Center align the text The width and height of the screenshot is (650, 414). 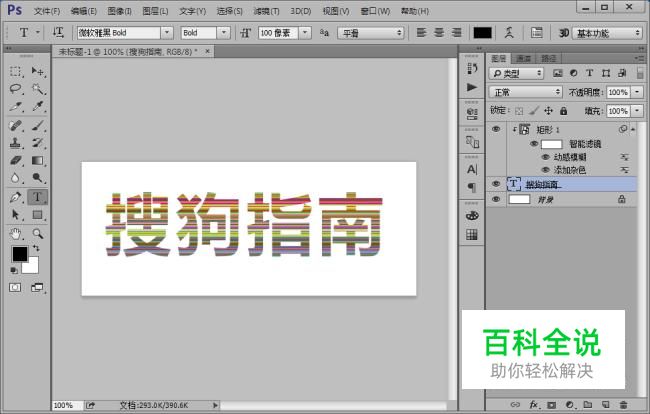(439, 32)
